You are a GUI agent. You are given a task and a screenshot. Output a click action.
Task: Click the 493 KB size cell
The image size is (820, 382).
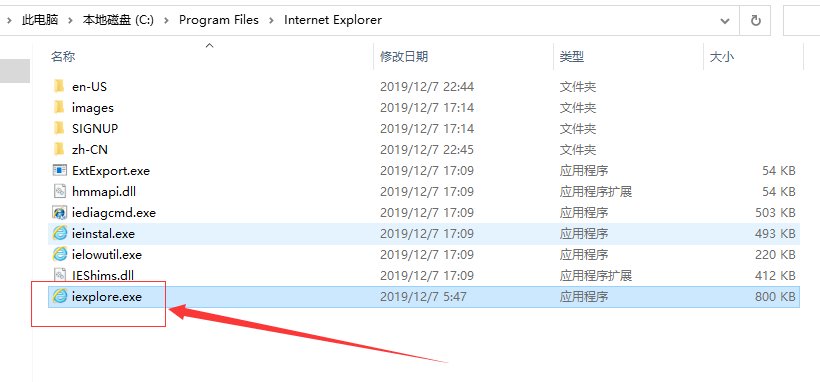tap(775, 233)
